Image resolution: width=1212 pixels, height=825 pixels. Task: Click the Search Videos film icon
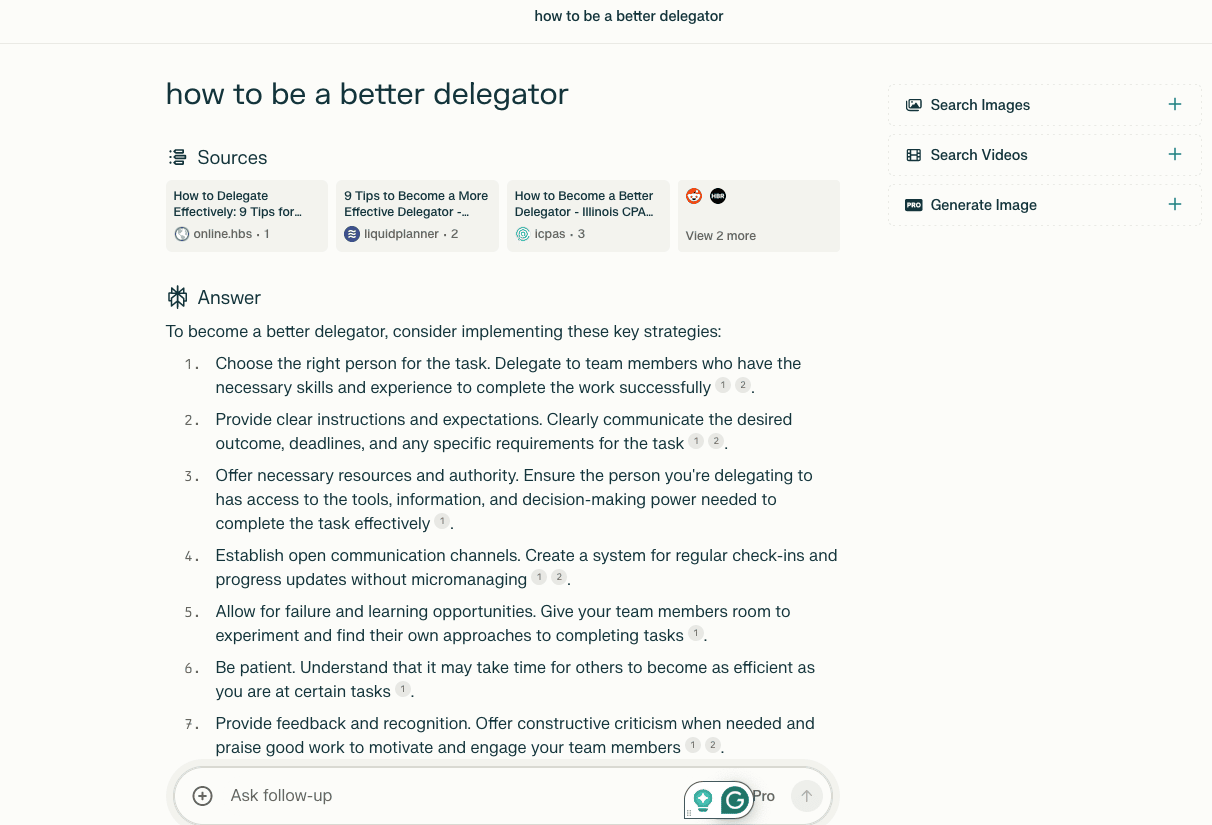coord(913,155)
